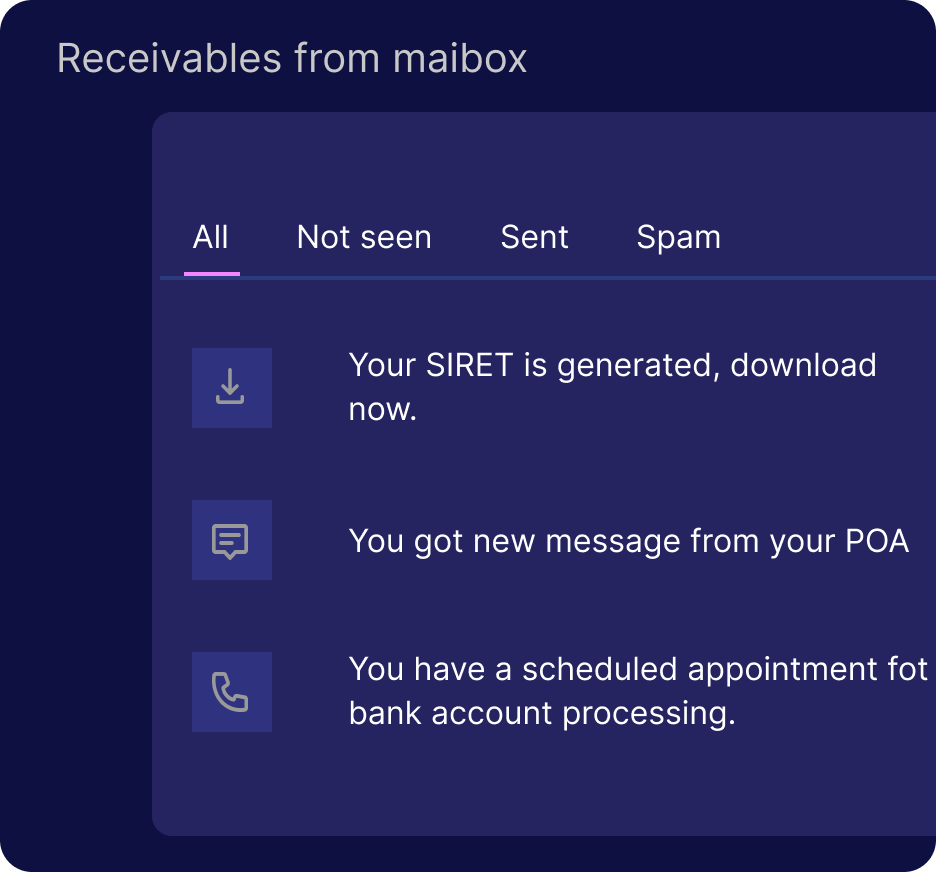Click the 'now.' text under SIRET message
936x872 pixels.
point(383,410)
